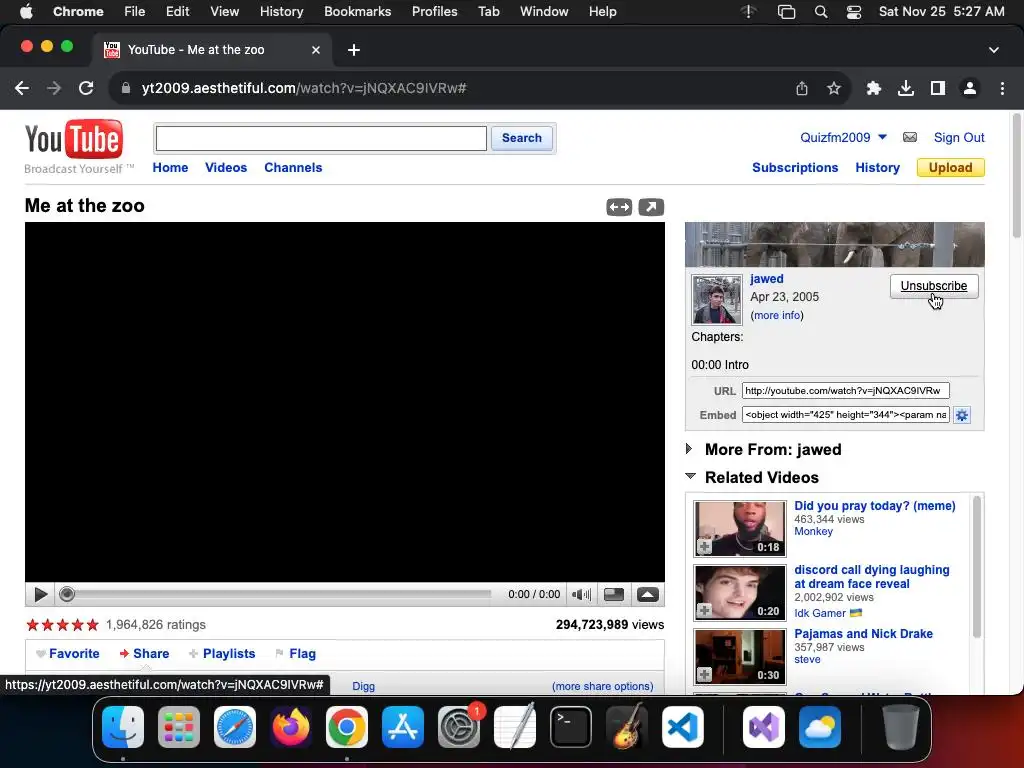Image resolution: width=1024 pixels, height=768 pixels.
Task: Open the inbox envelope icon
Action: coord(910,137)
